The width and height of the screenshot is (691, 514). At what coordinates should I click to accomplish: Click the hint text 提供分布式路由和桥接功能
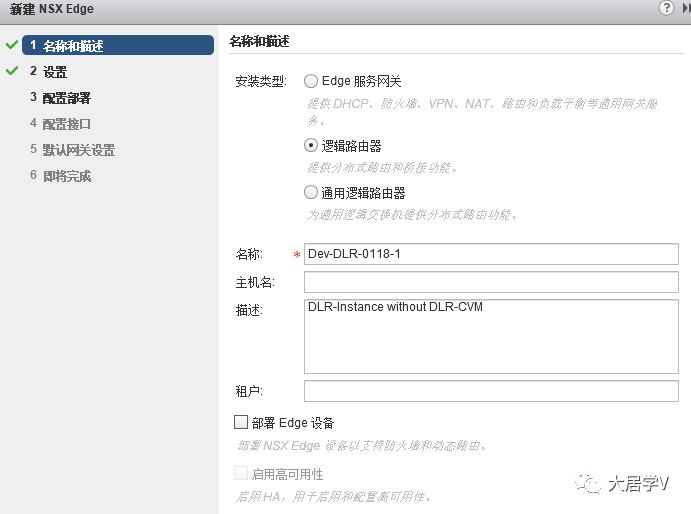(382, 168)
